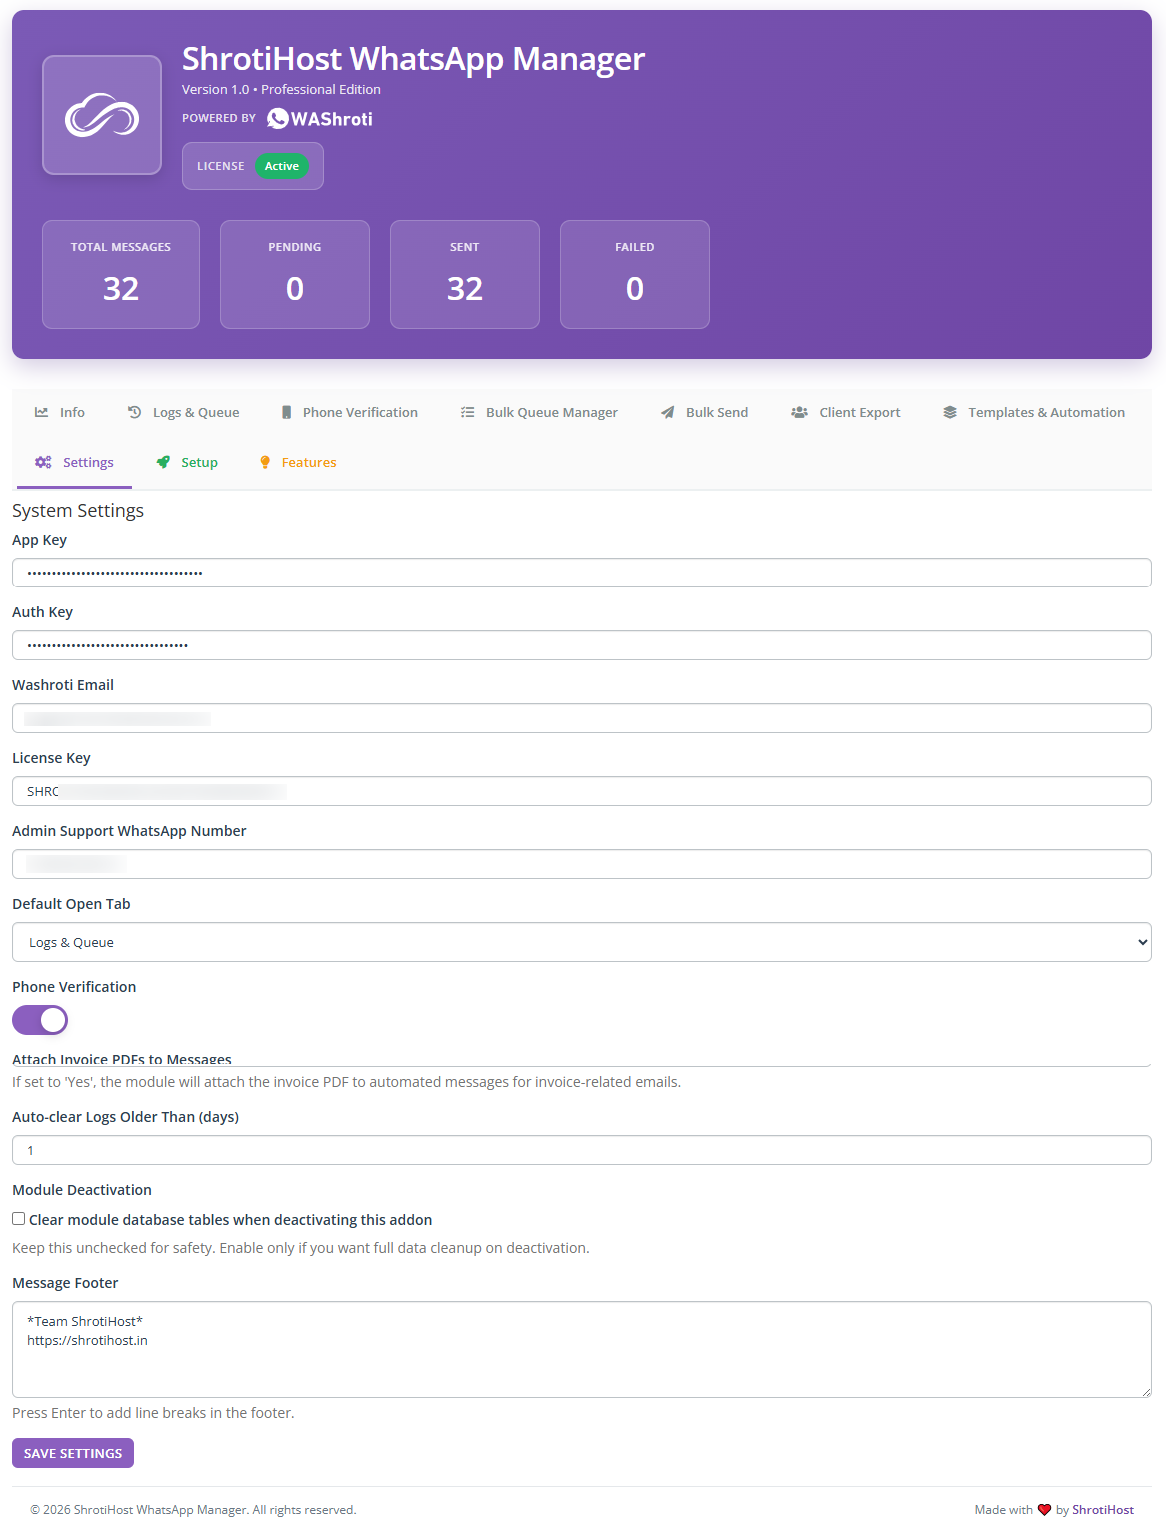Click the Features lightbulb icon
The image size is (1166, 1534).
265,462
